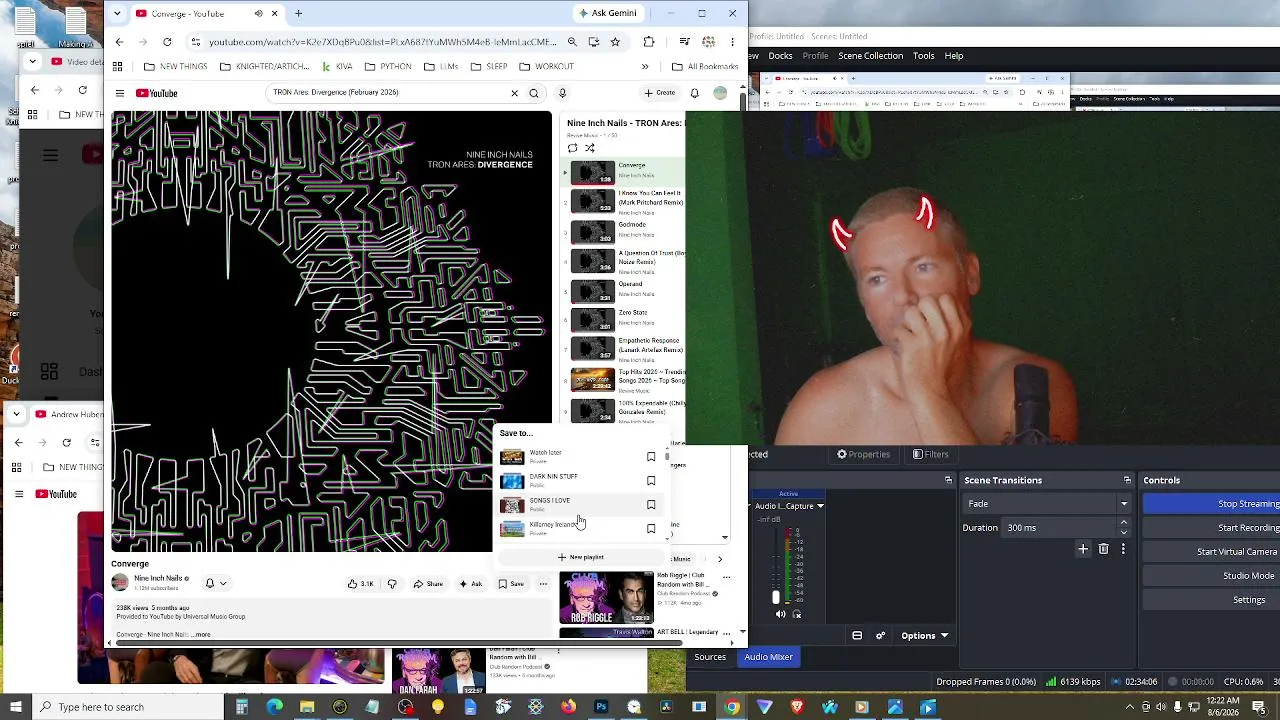Screen dimensions: 1280x720
Task: Zoom icon in the address bar
Action: click(x=572, y=42)
